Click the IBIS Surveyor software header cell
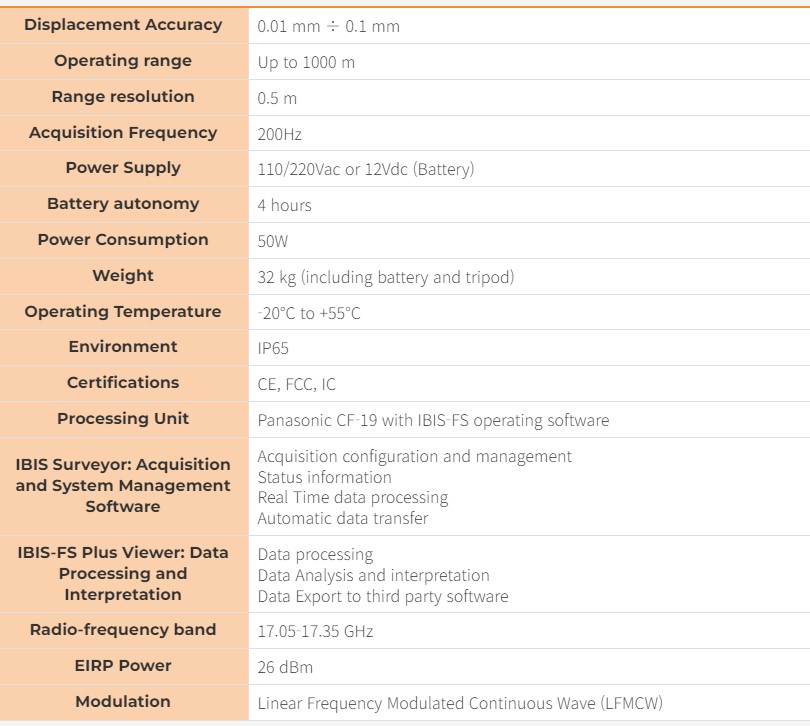The height and width of the screenshot is (726, 810). click(123, 485)
